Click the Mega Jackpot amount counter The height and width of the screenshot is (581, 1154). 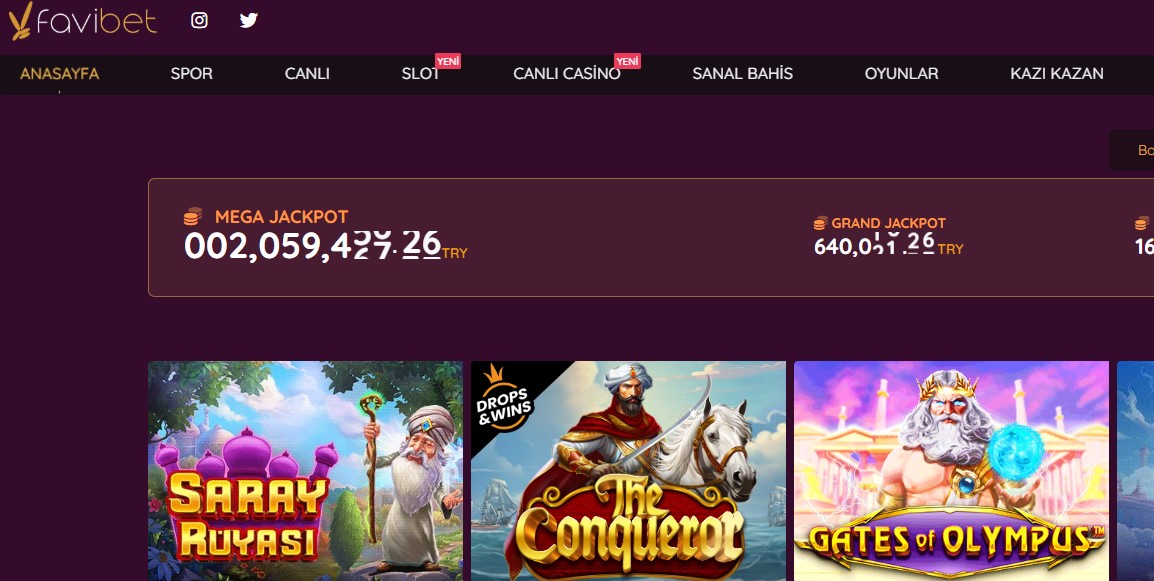(x=313, y=245)
